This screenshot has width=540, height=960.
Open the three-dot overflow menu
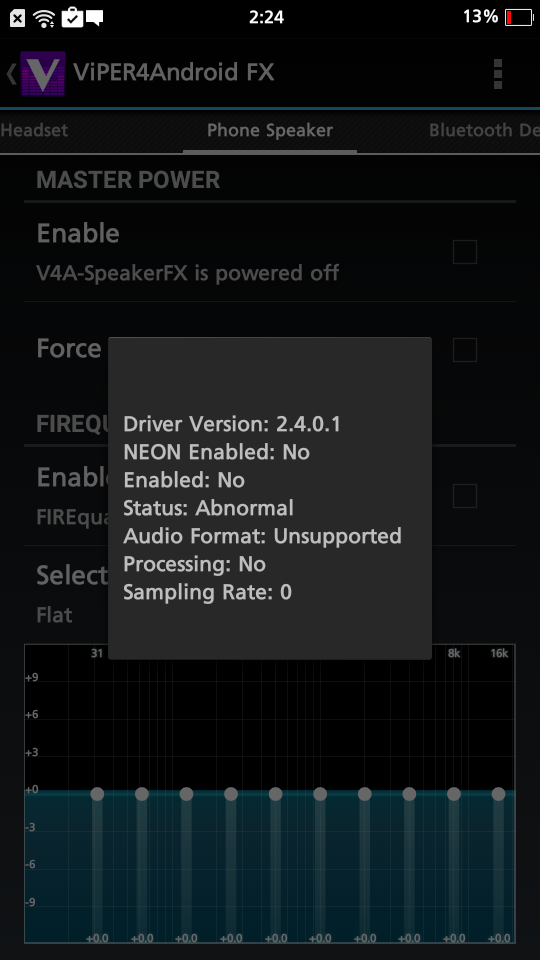coord(498,74)
